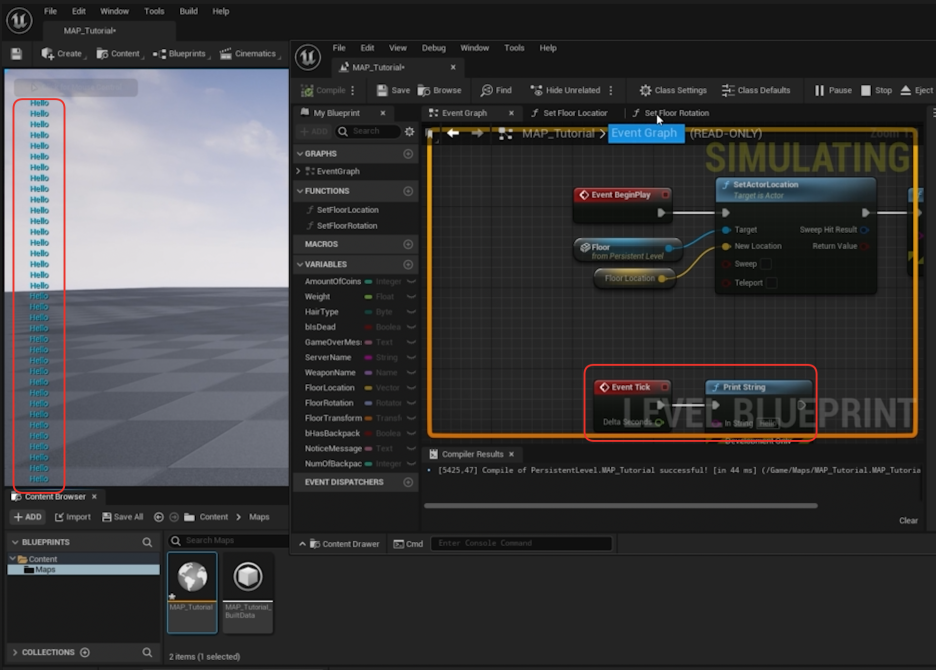Select the Event Graph tab
This screenshot has width=936, height=670.
[x=464, y=113]
